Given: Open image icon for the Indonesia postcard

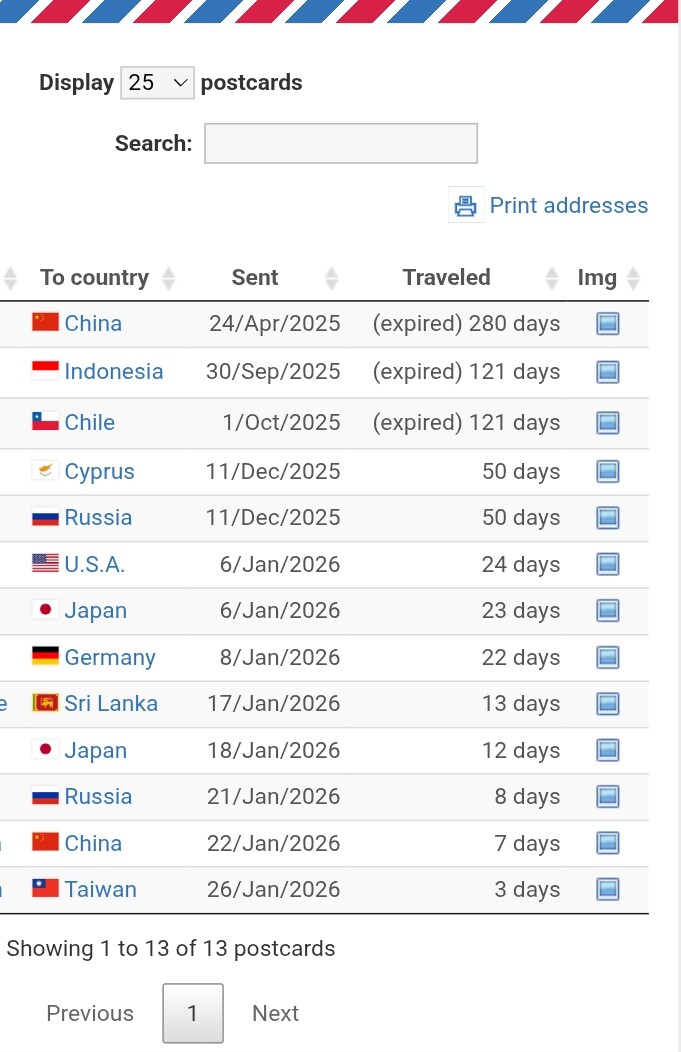Looking at the screenshot, I should [x=607, y=372].
